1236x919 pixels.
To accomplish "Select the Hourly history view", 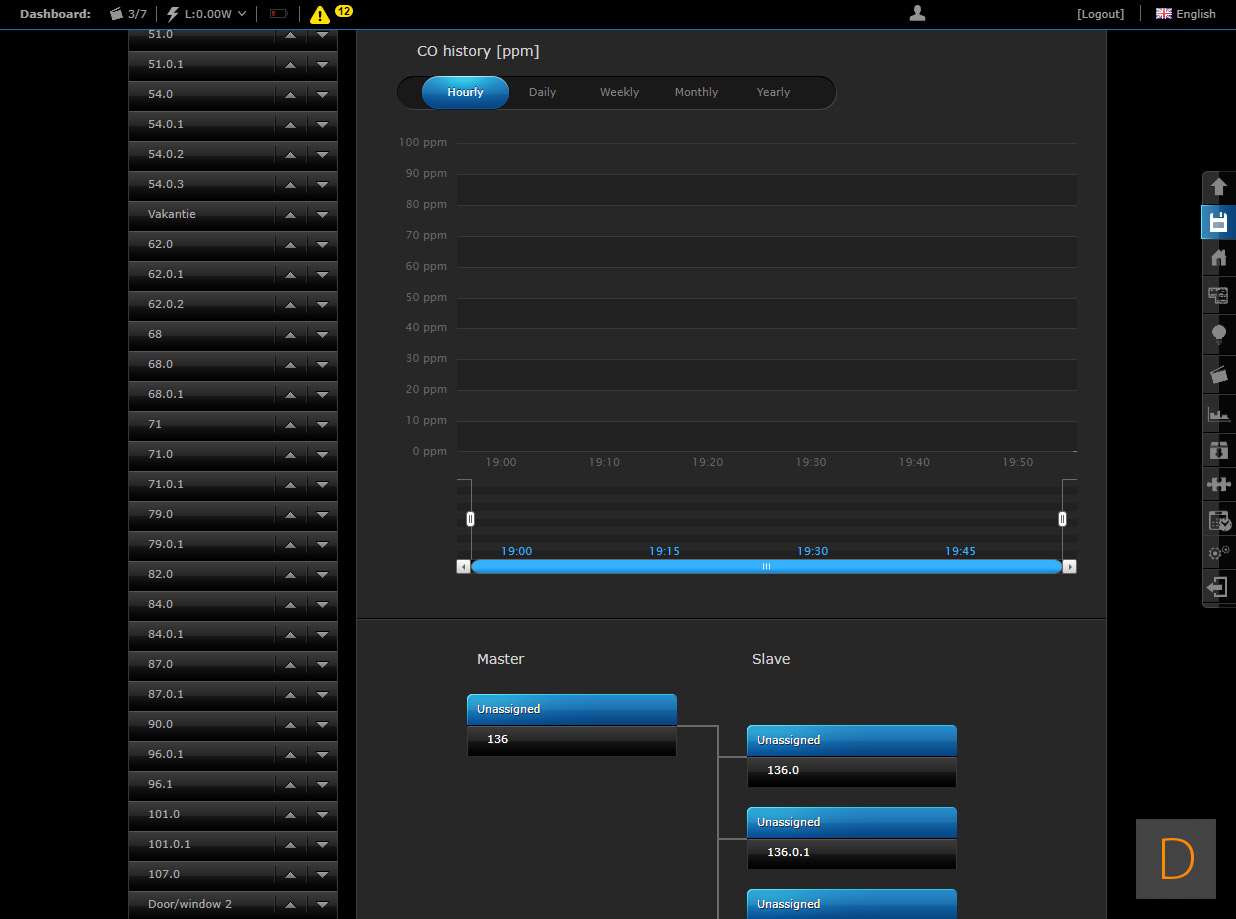I will pyautogui.click(x=465, y=92).
